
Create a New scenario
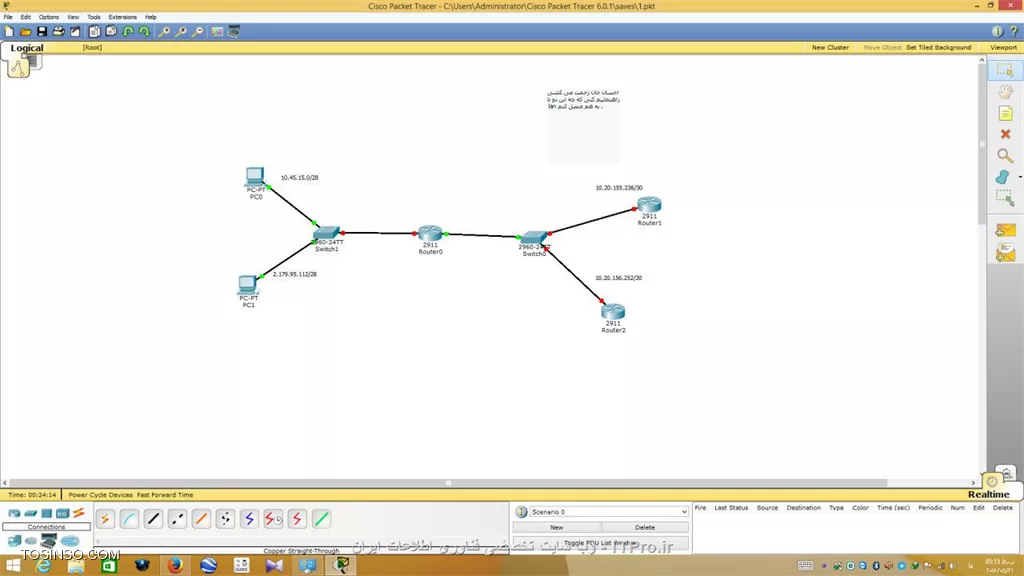pyautogui.click(x=556, y=527)
